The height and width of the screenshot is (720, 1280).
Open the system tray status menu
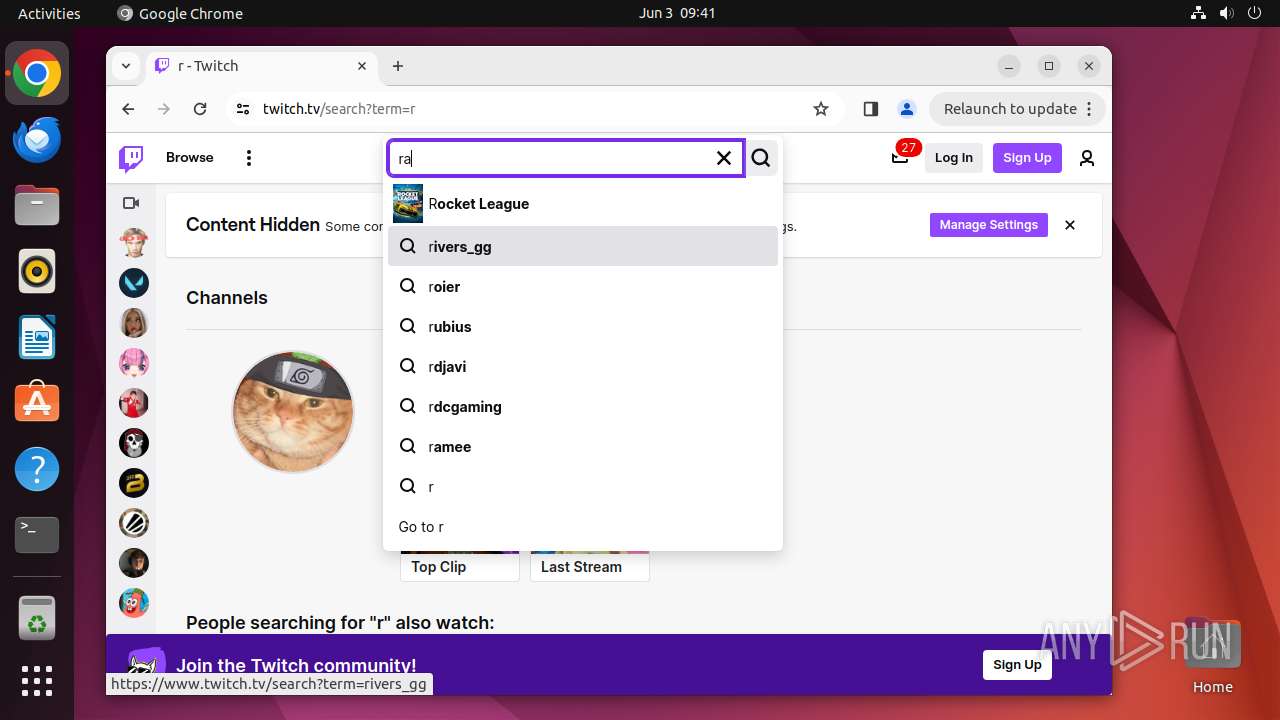[x=1226, y=13]
